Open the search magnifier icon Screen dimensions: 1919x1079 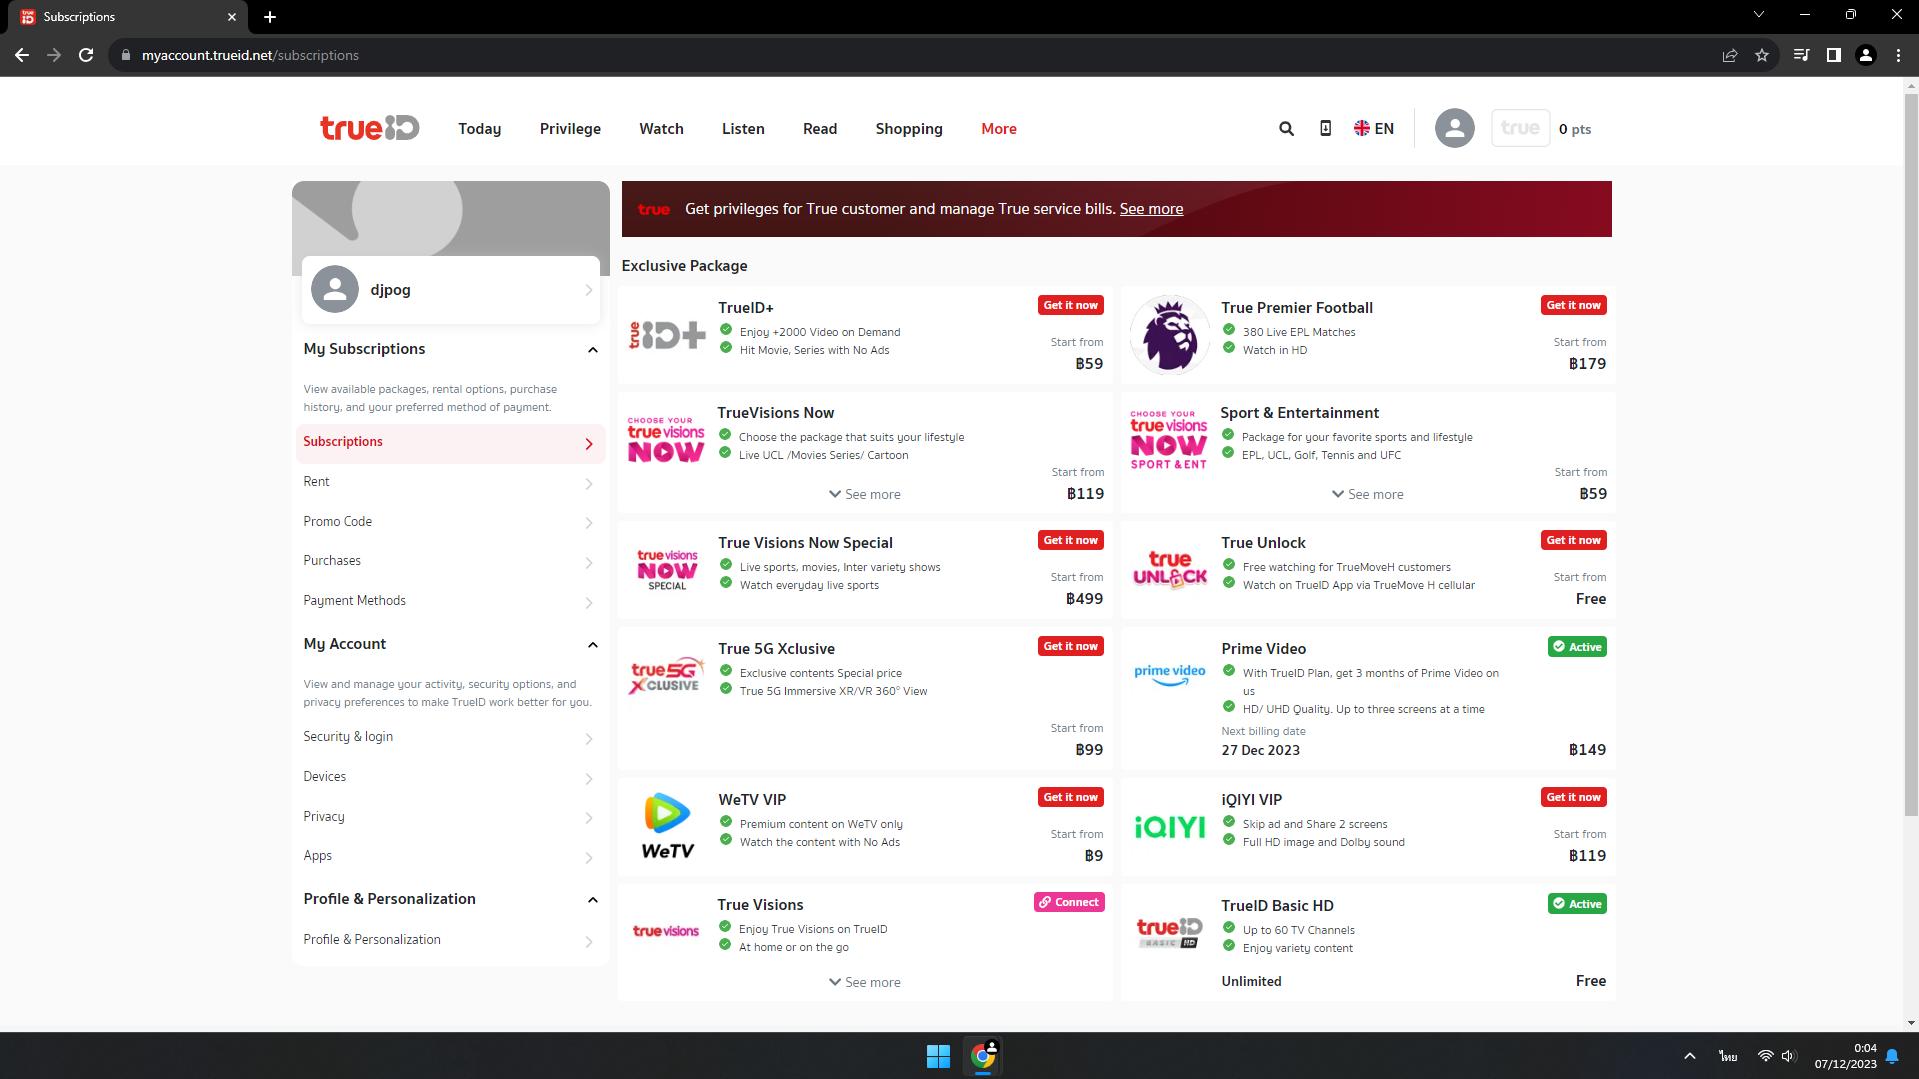pyautogui.click(x=1286, y=128)
